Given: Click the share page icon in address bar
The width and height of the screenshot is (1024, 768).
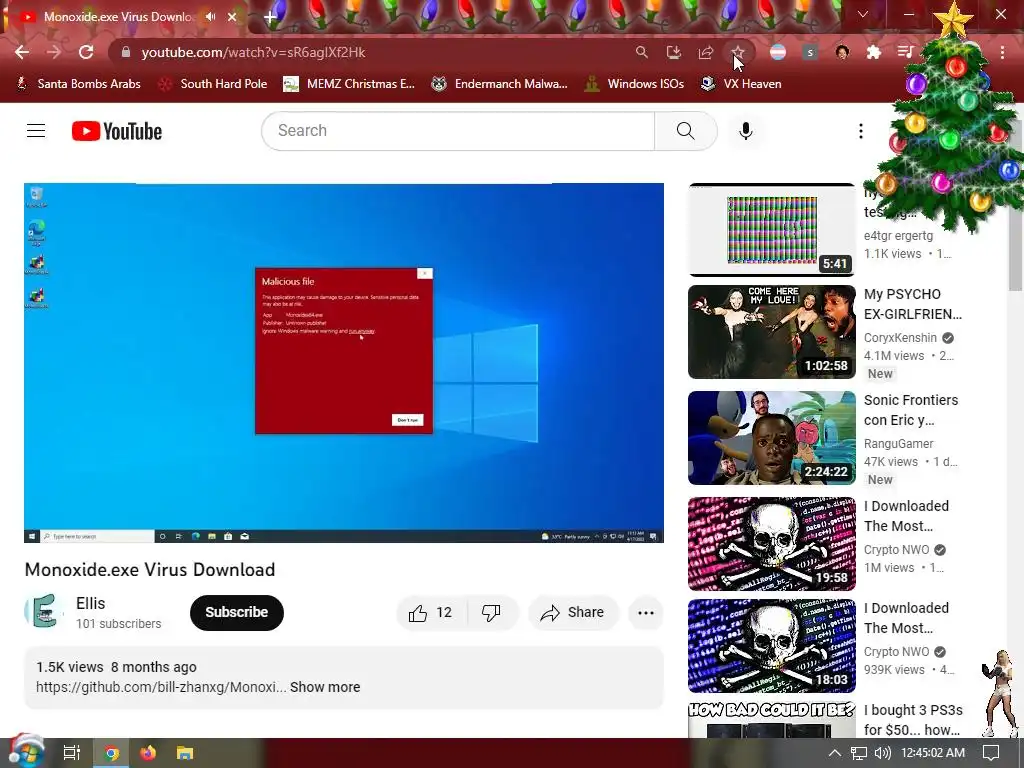Looking at the screenshot, I should click(706, 52).
